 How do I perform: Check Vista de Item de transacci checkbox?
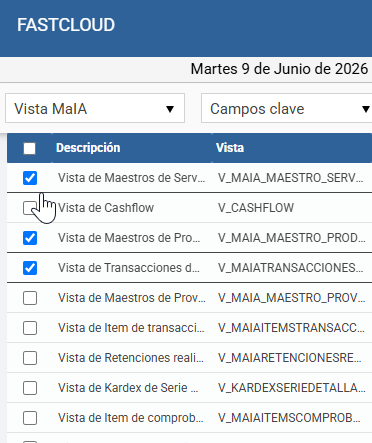click(30, 328)
